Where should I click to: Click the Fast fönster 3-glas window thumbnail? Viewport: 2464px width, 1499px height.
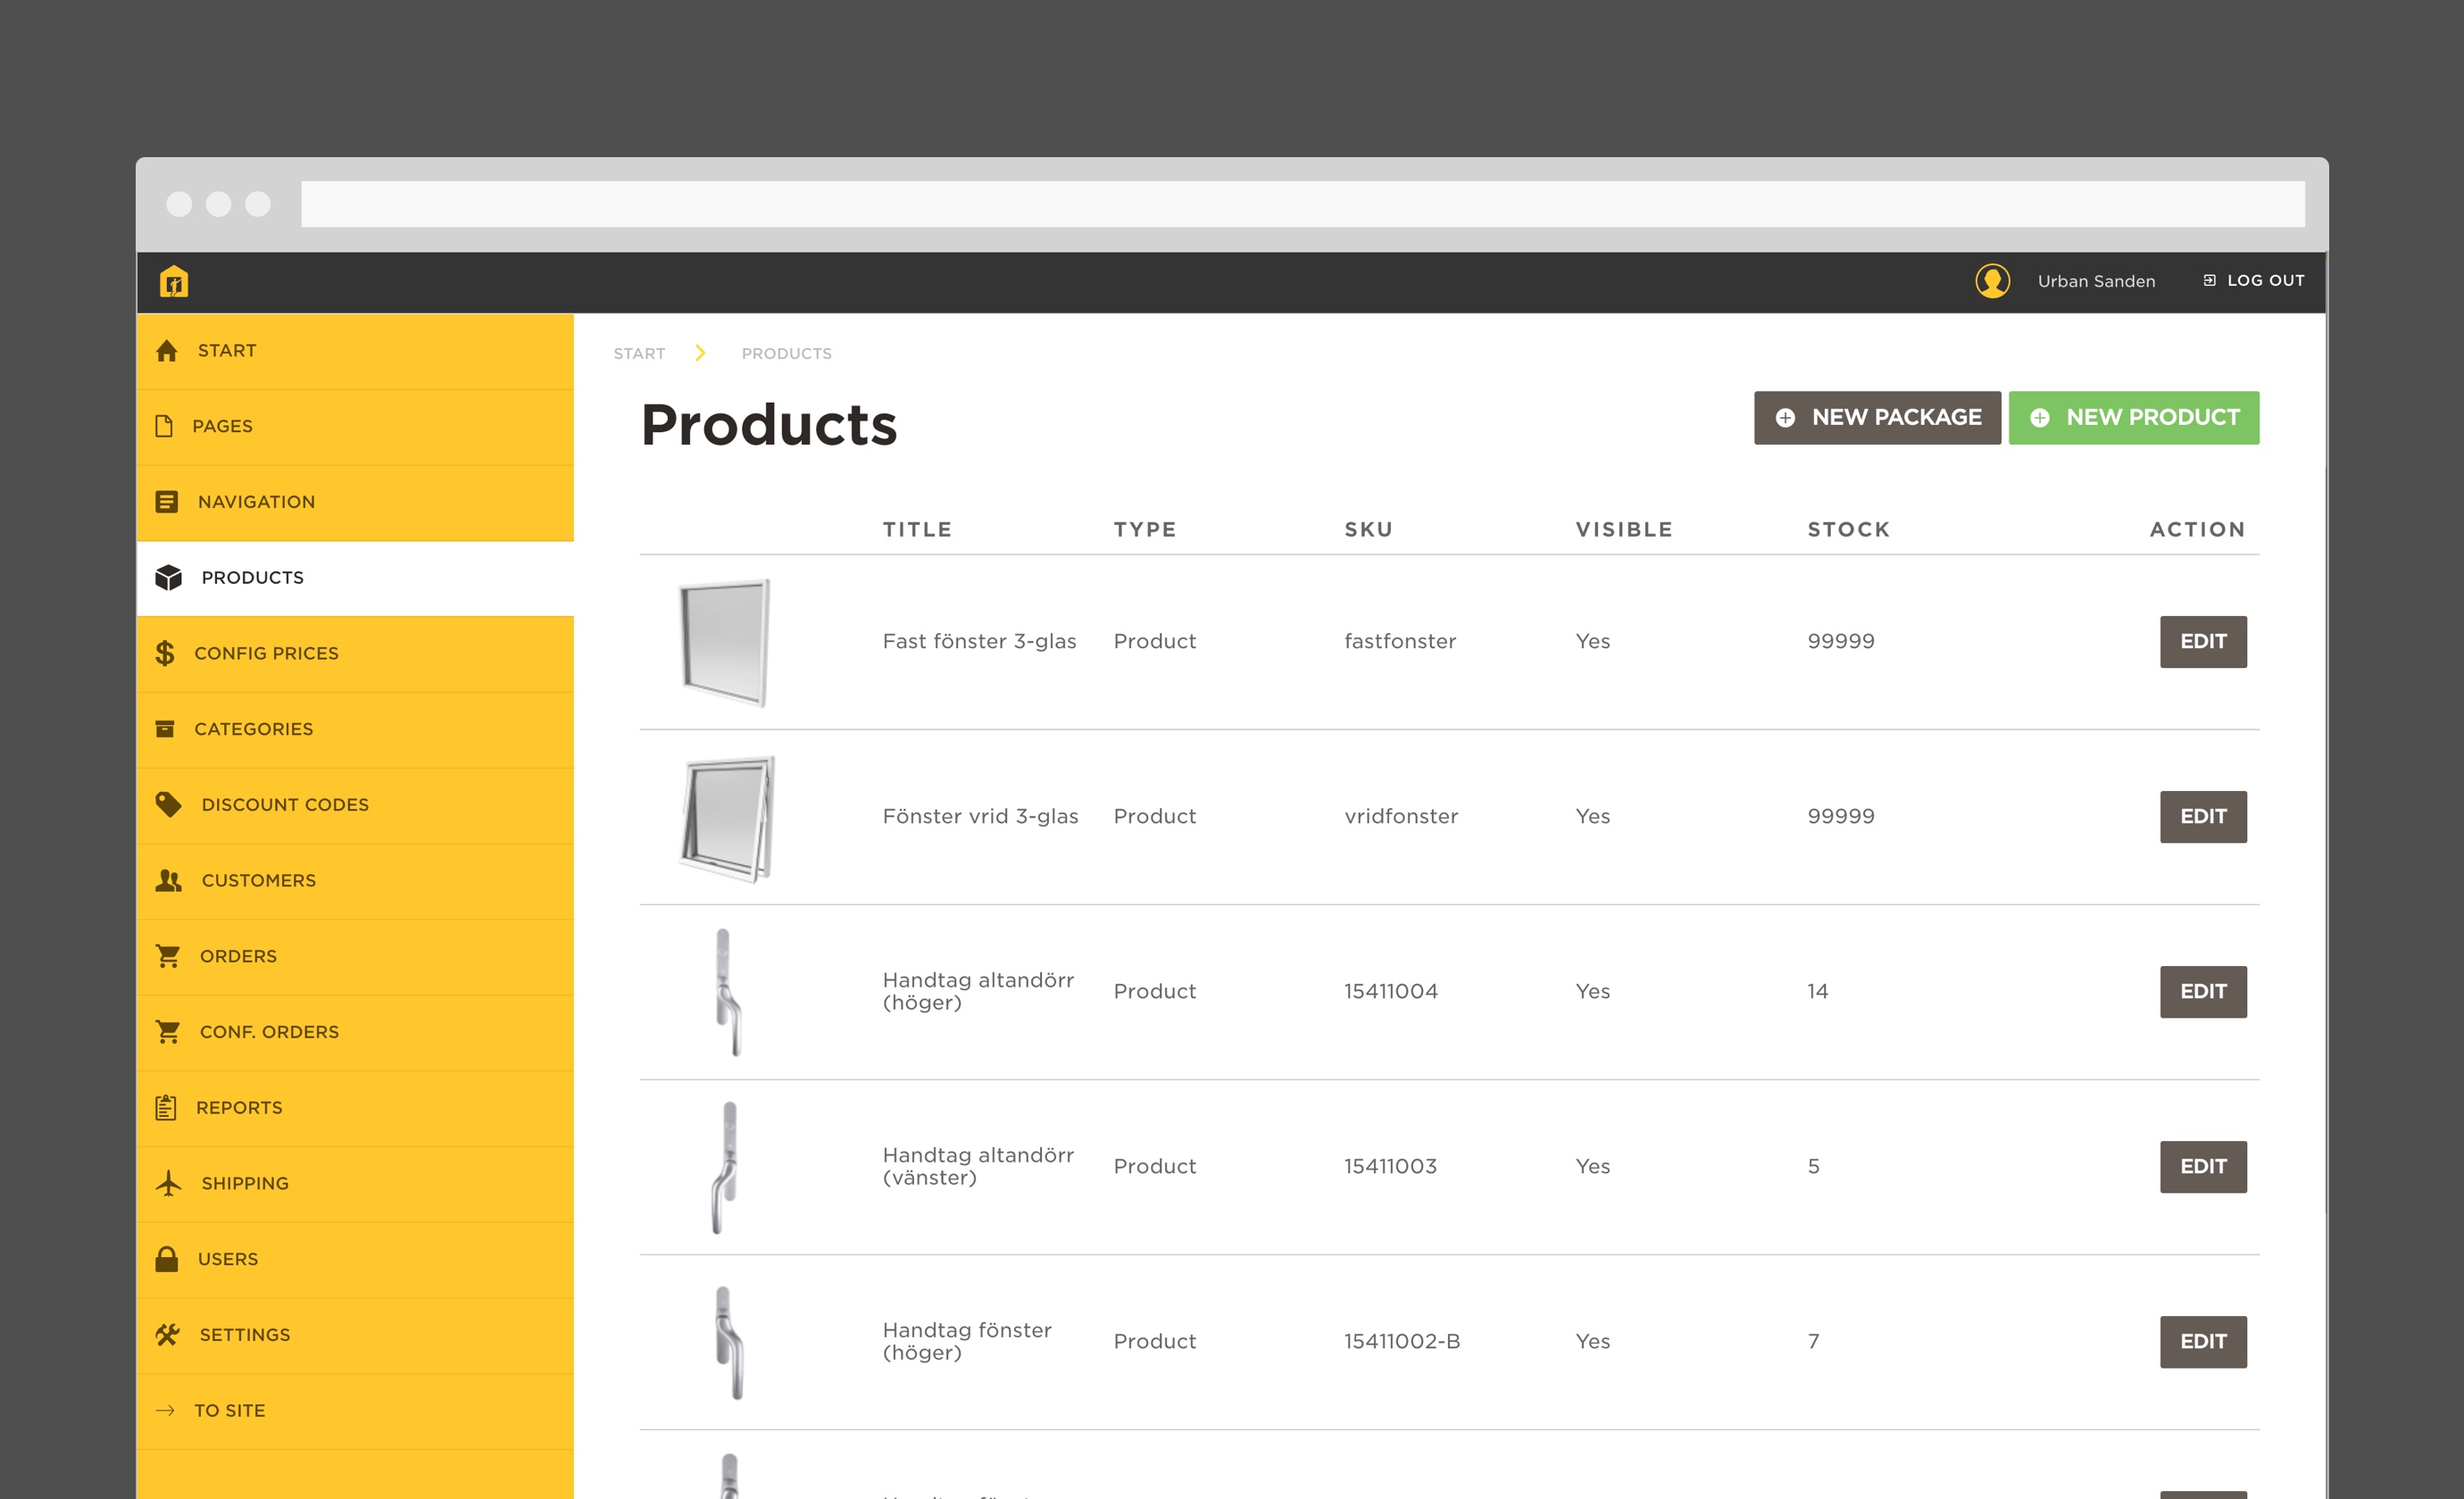[x=725, y=642]
